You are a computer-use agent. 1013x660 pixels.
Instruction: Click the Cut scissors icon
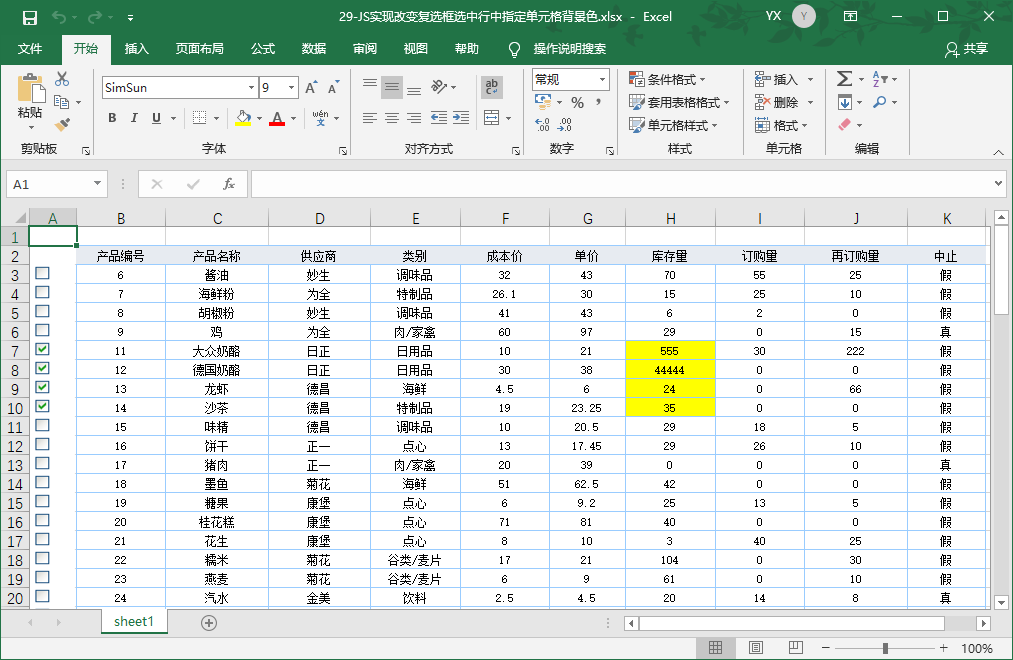[62, 79]
